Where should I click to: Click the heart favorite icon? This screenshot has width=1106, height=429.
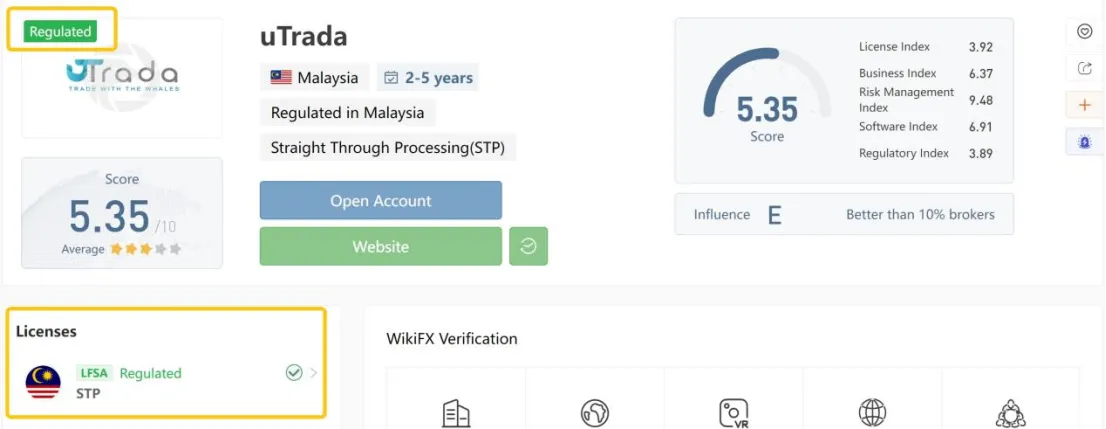point(1085,32)
